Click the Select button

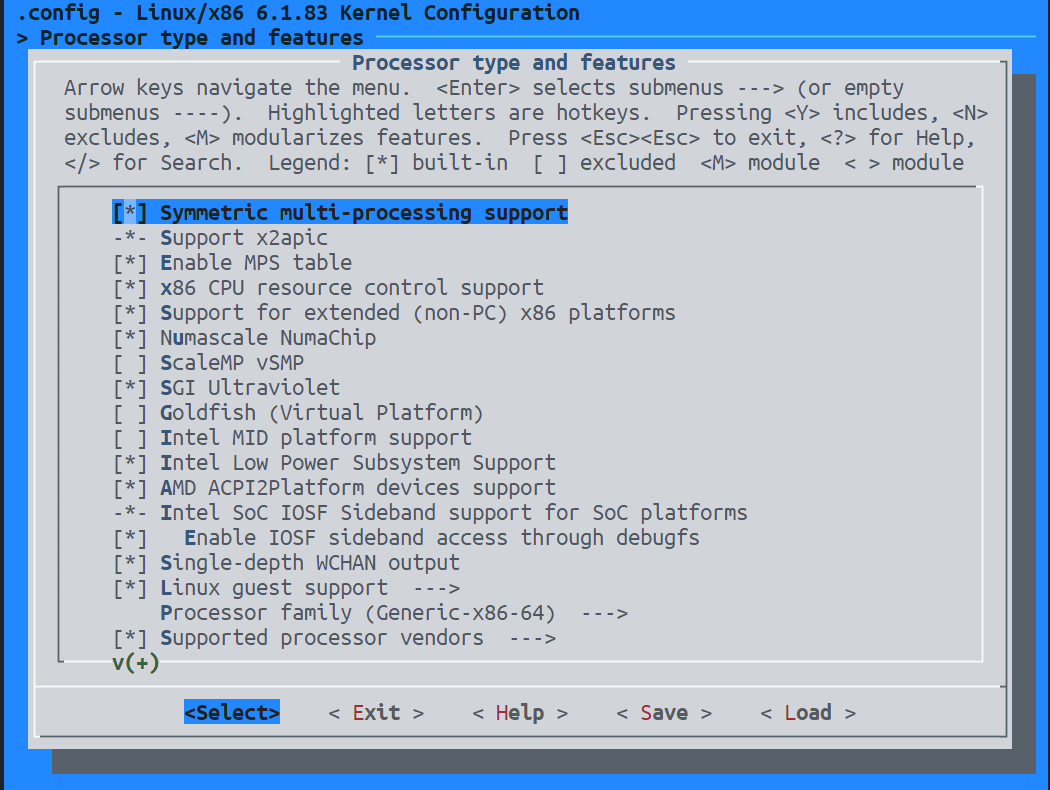click(232, 713)
